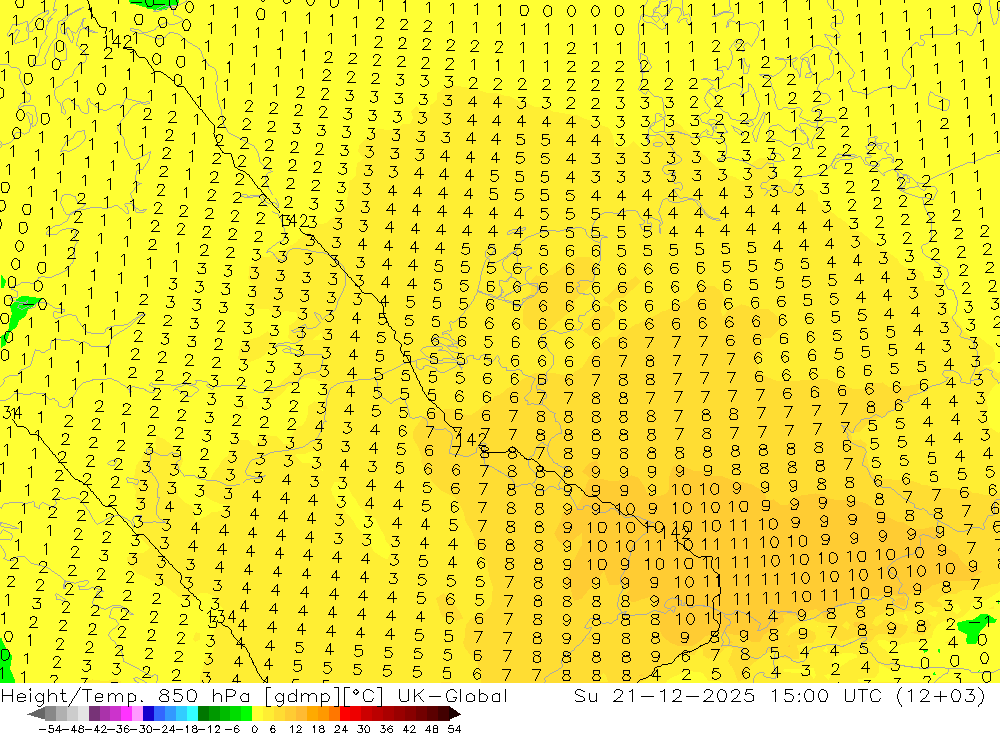Click the "(12+03)" forecast run label
The image size is (1000, 733).
[x=940, y=696]
